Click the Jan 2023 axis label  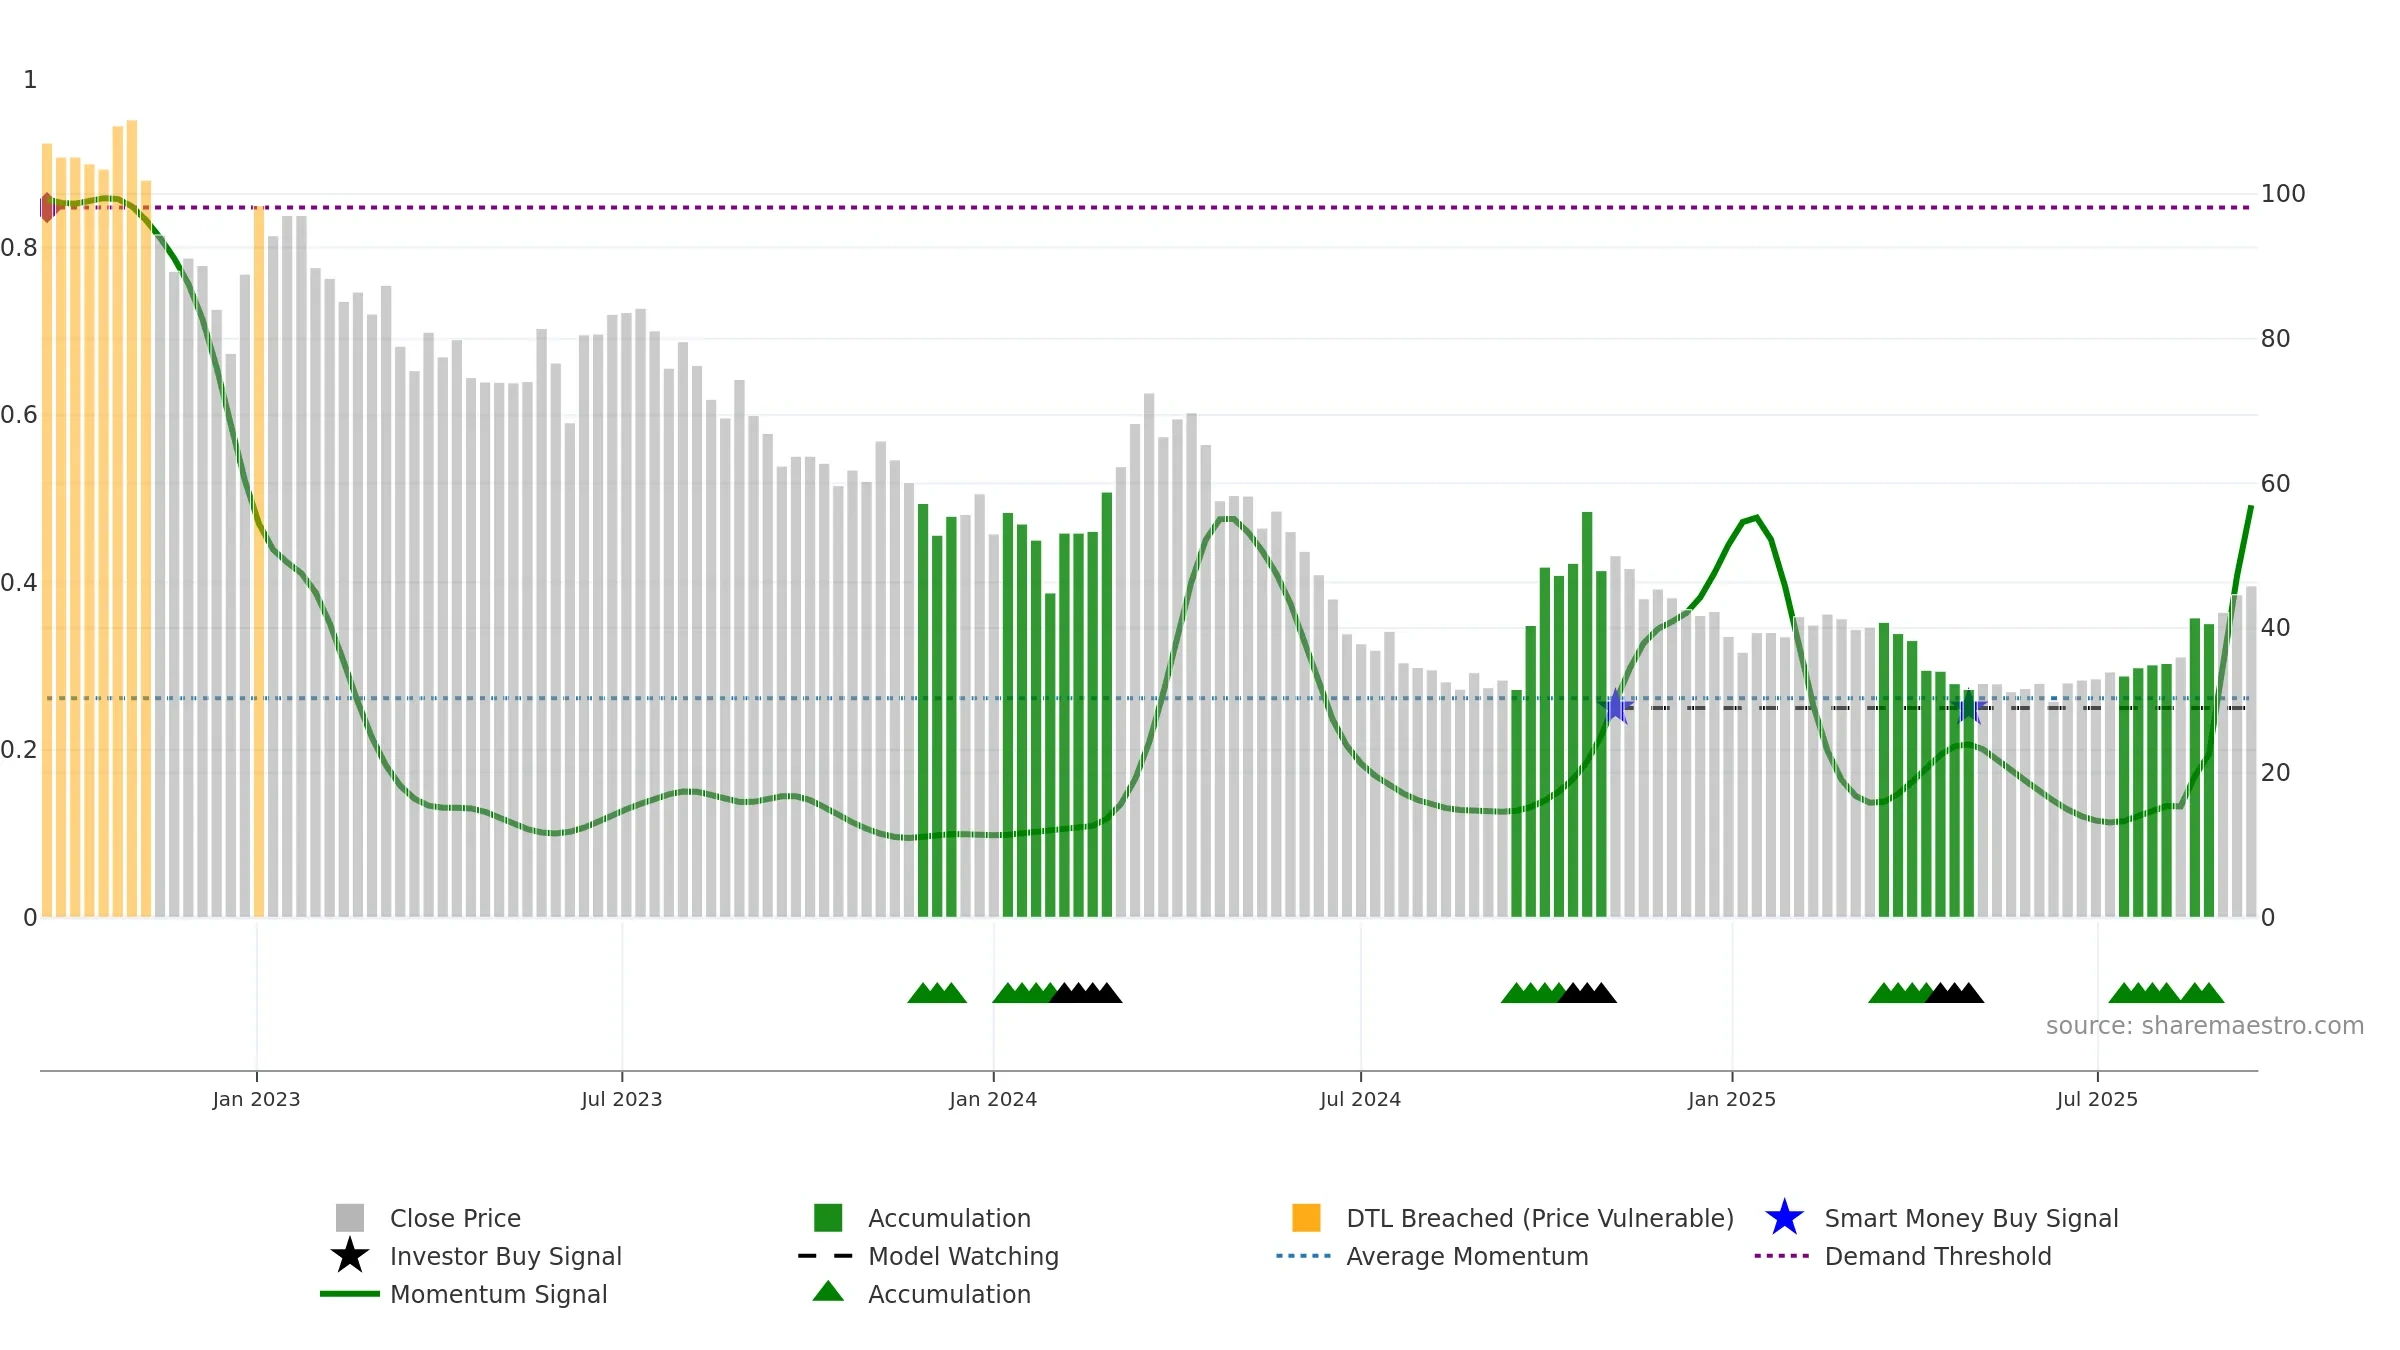tap(256, 1099)
